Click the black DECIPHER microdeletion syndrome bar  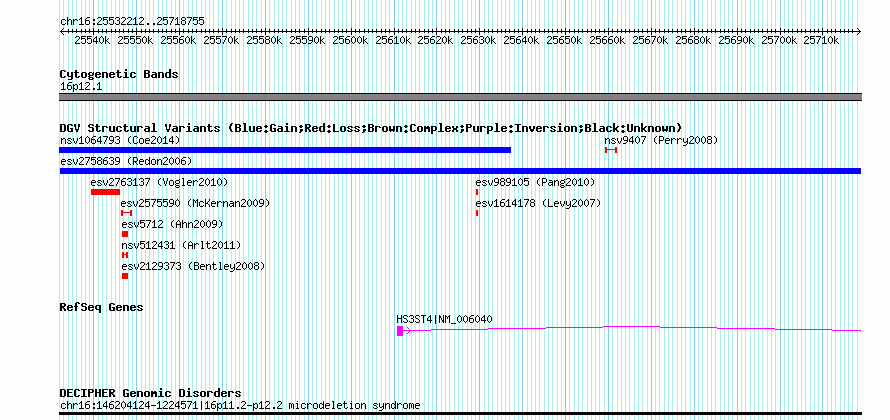(x=460, y=414)
